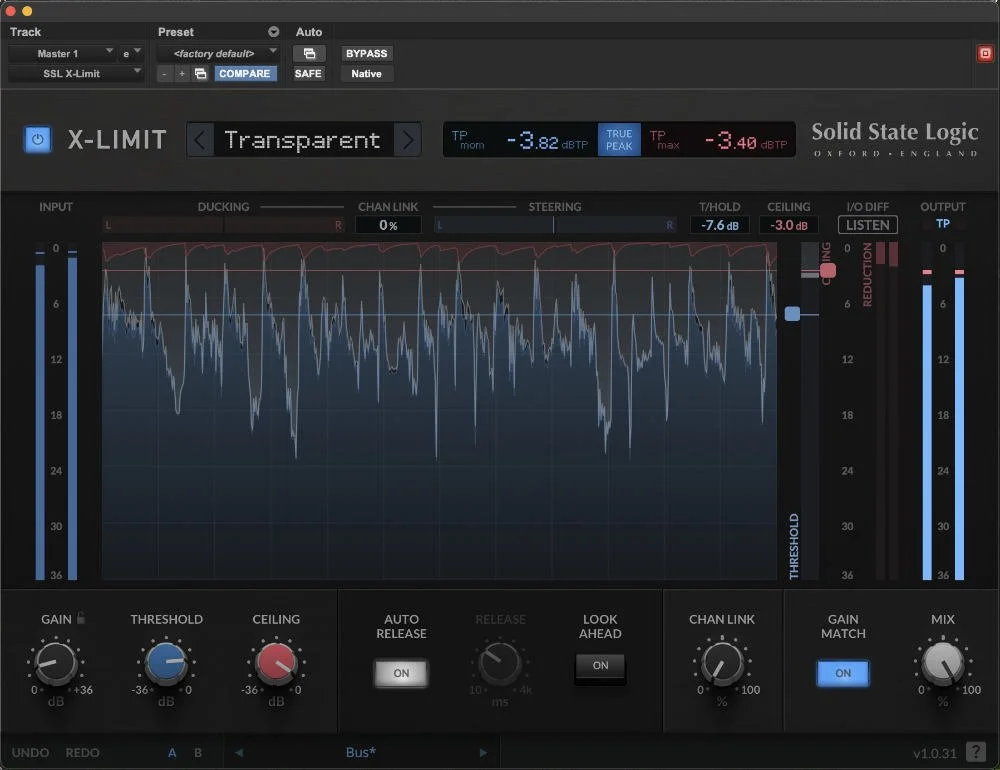Select the B comparison slot

(x=198, y=753)
